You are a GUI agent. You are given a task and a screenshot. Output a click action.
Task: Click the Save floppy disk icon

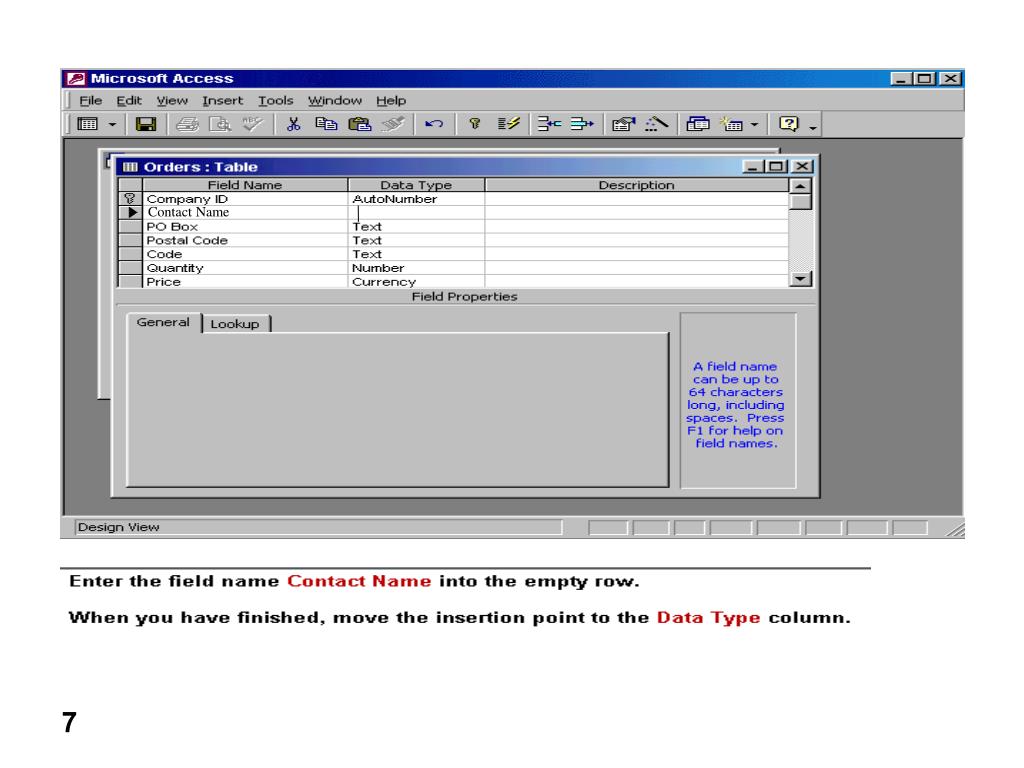pyautogui.click(x=146, y=123)
